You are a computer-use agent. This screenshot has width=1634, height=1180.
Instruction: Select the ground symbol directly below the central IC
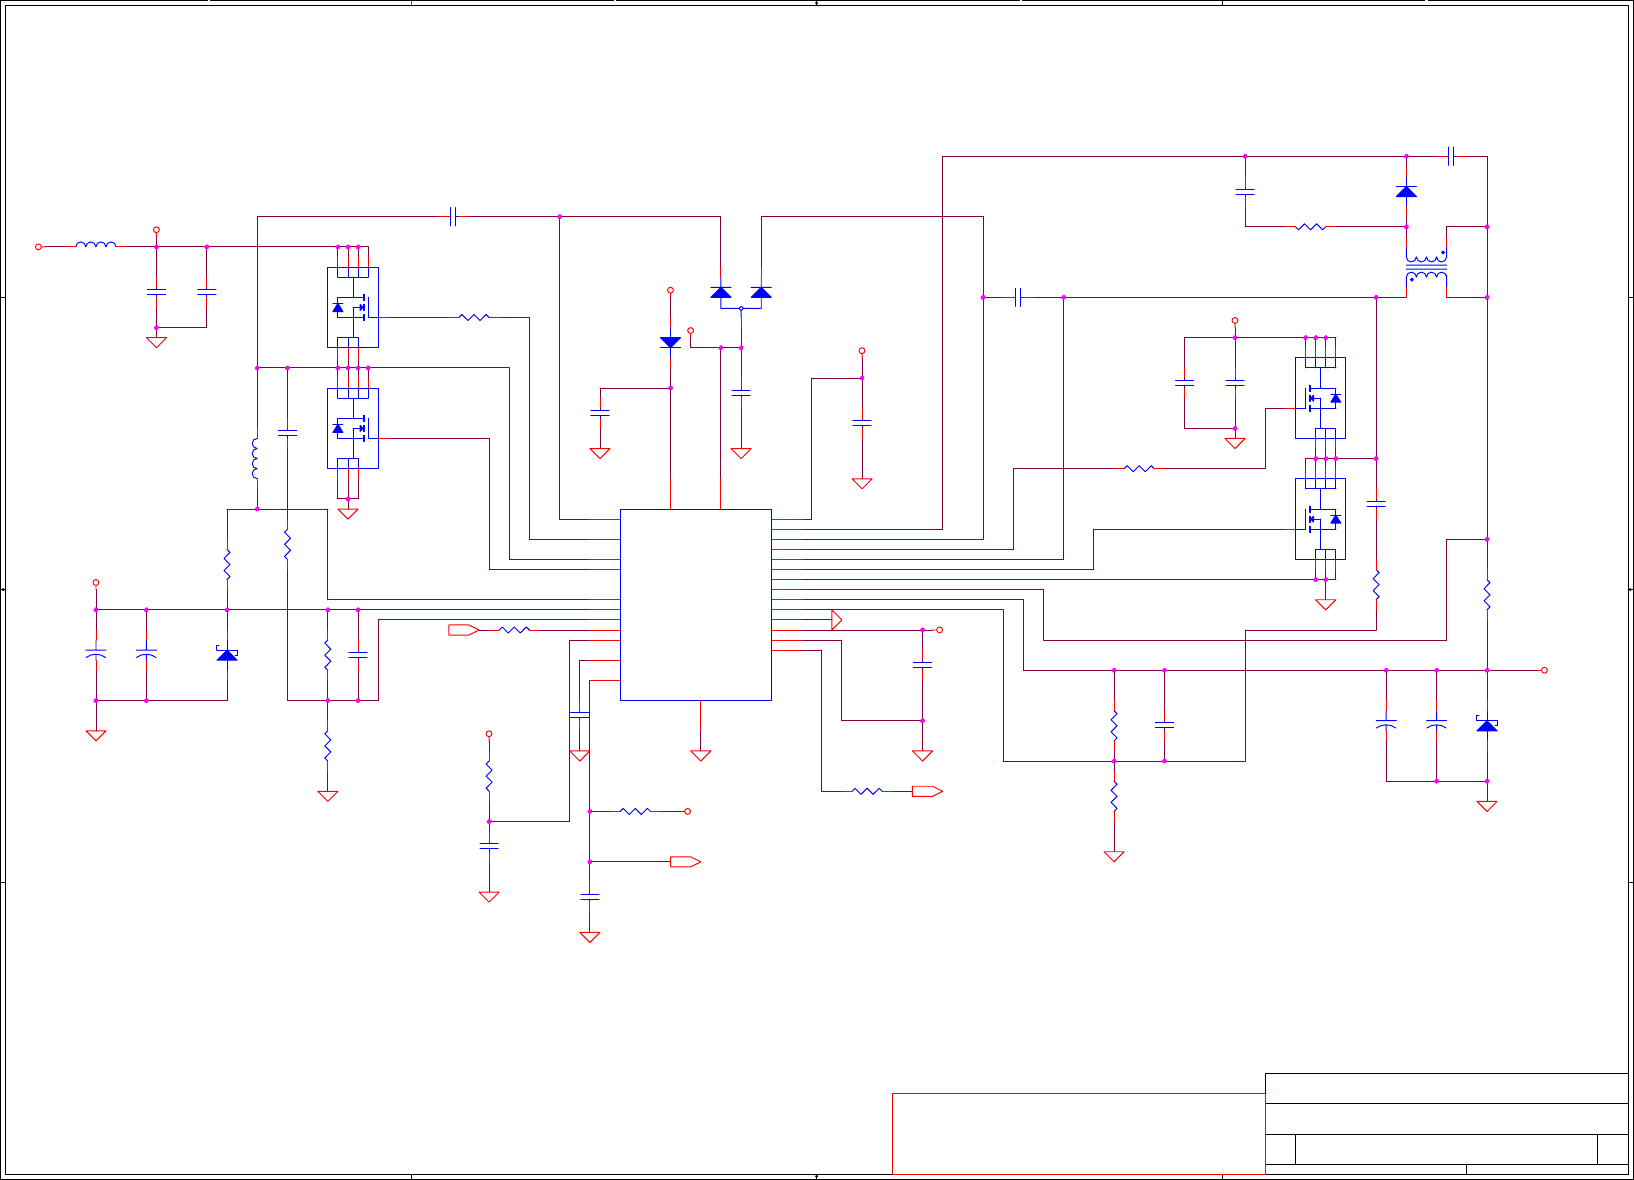(x=700, y=755)
